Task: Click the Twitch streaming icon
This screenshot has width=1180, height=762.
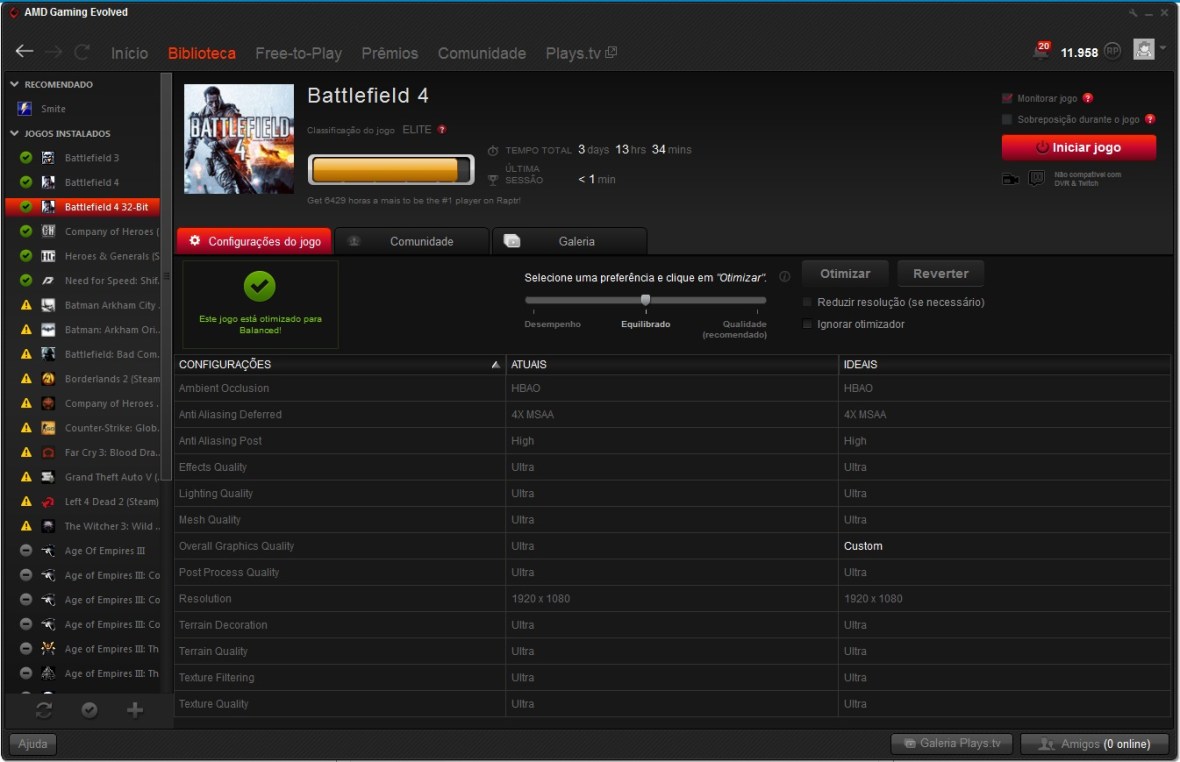Action: (x=1037, y=179)
